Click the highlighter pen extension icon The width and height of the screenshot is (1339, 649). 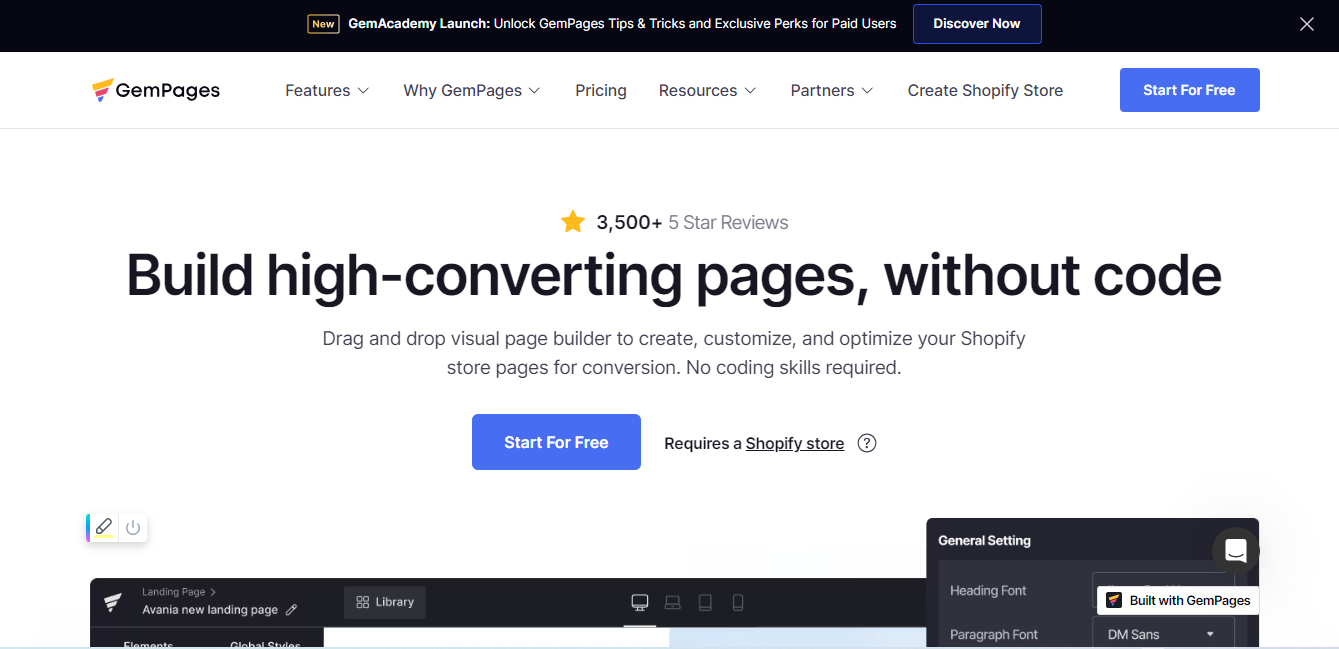[x=104, y=527]
